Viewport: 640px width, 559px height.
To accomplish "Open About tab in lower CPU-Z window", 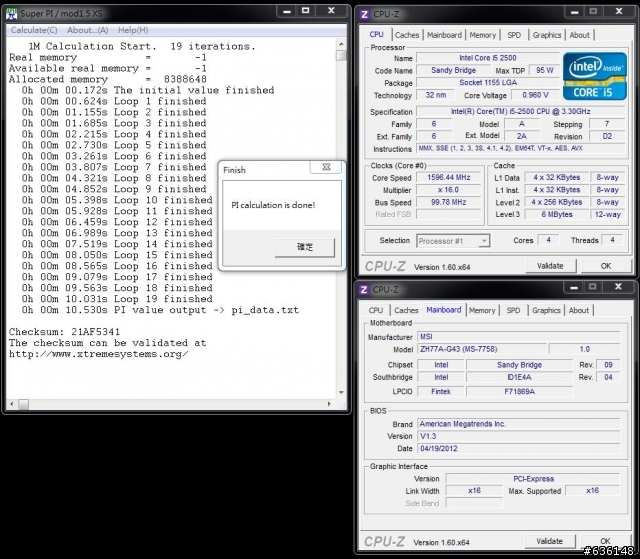I will [x=579, y=311].
